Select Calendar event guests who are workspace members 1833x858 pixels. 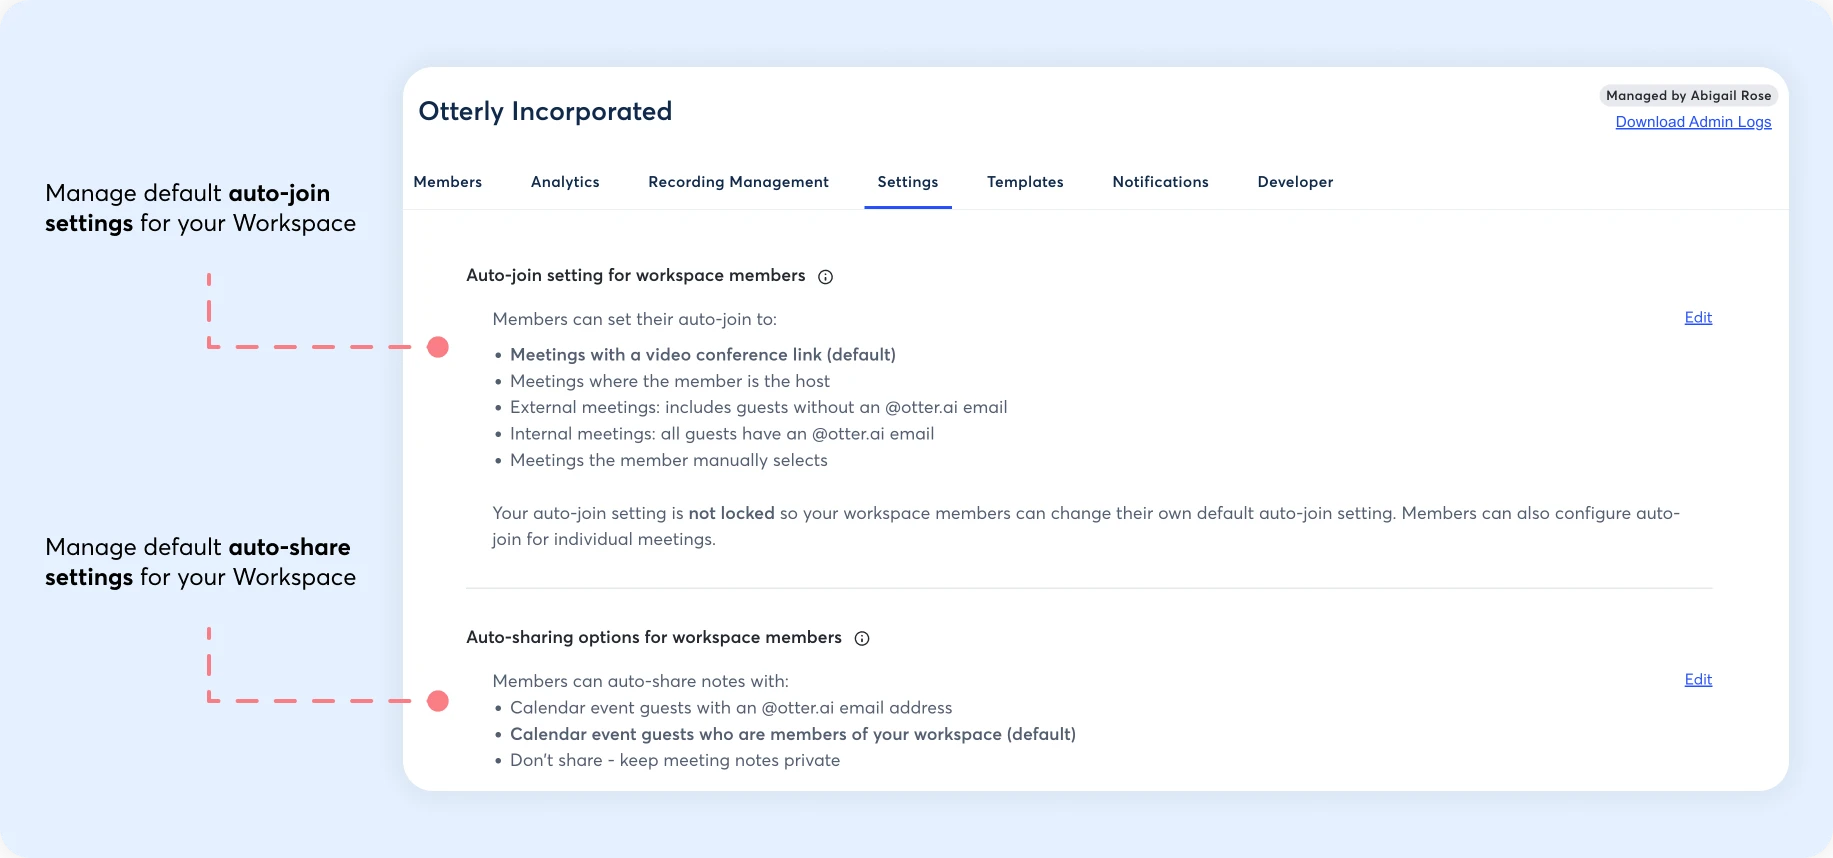(793, 734)
